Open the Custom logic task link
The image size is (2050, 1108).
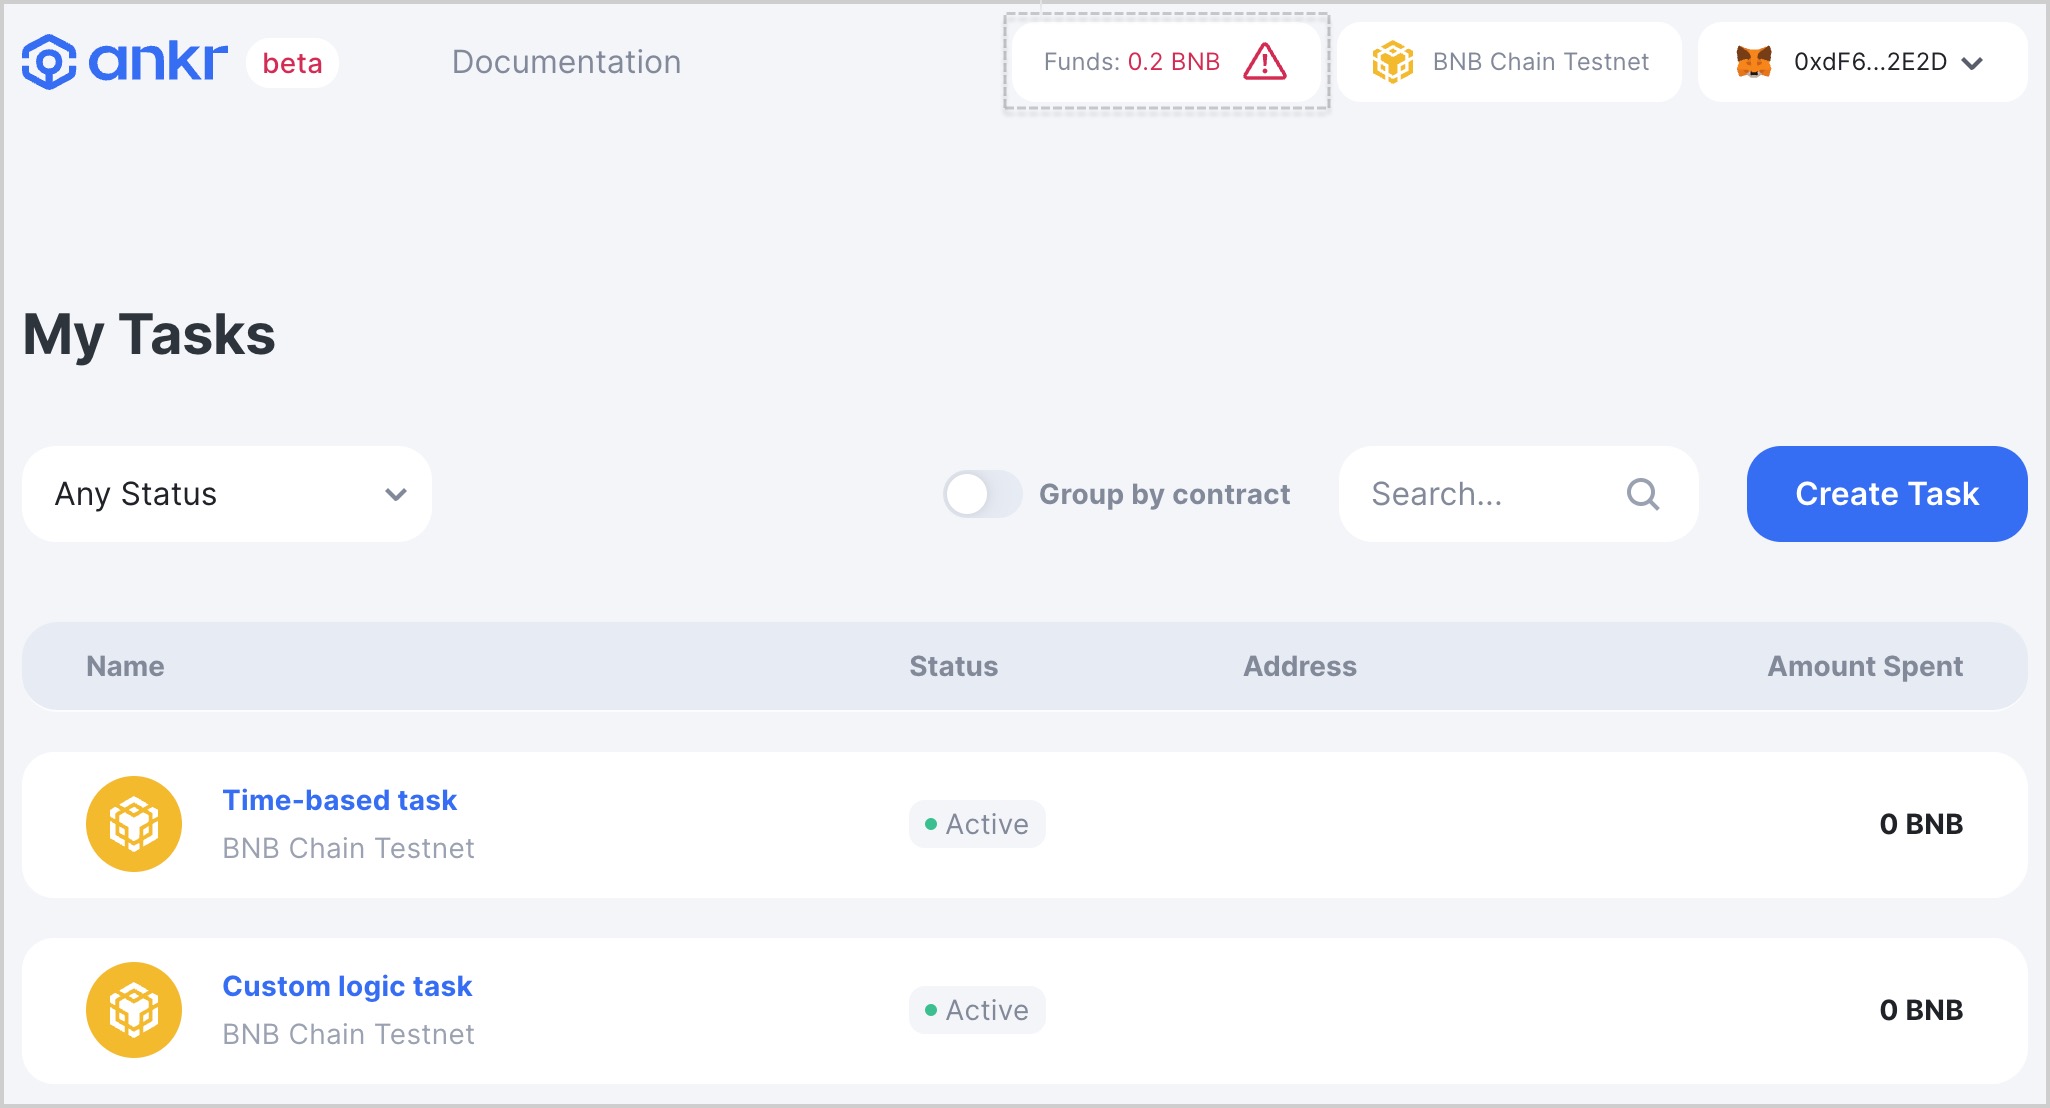(x=347, y=986)
